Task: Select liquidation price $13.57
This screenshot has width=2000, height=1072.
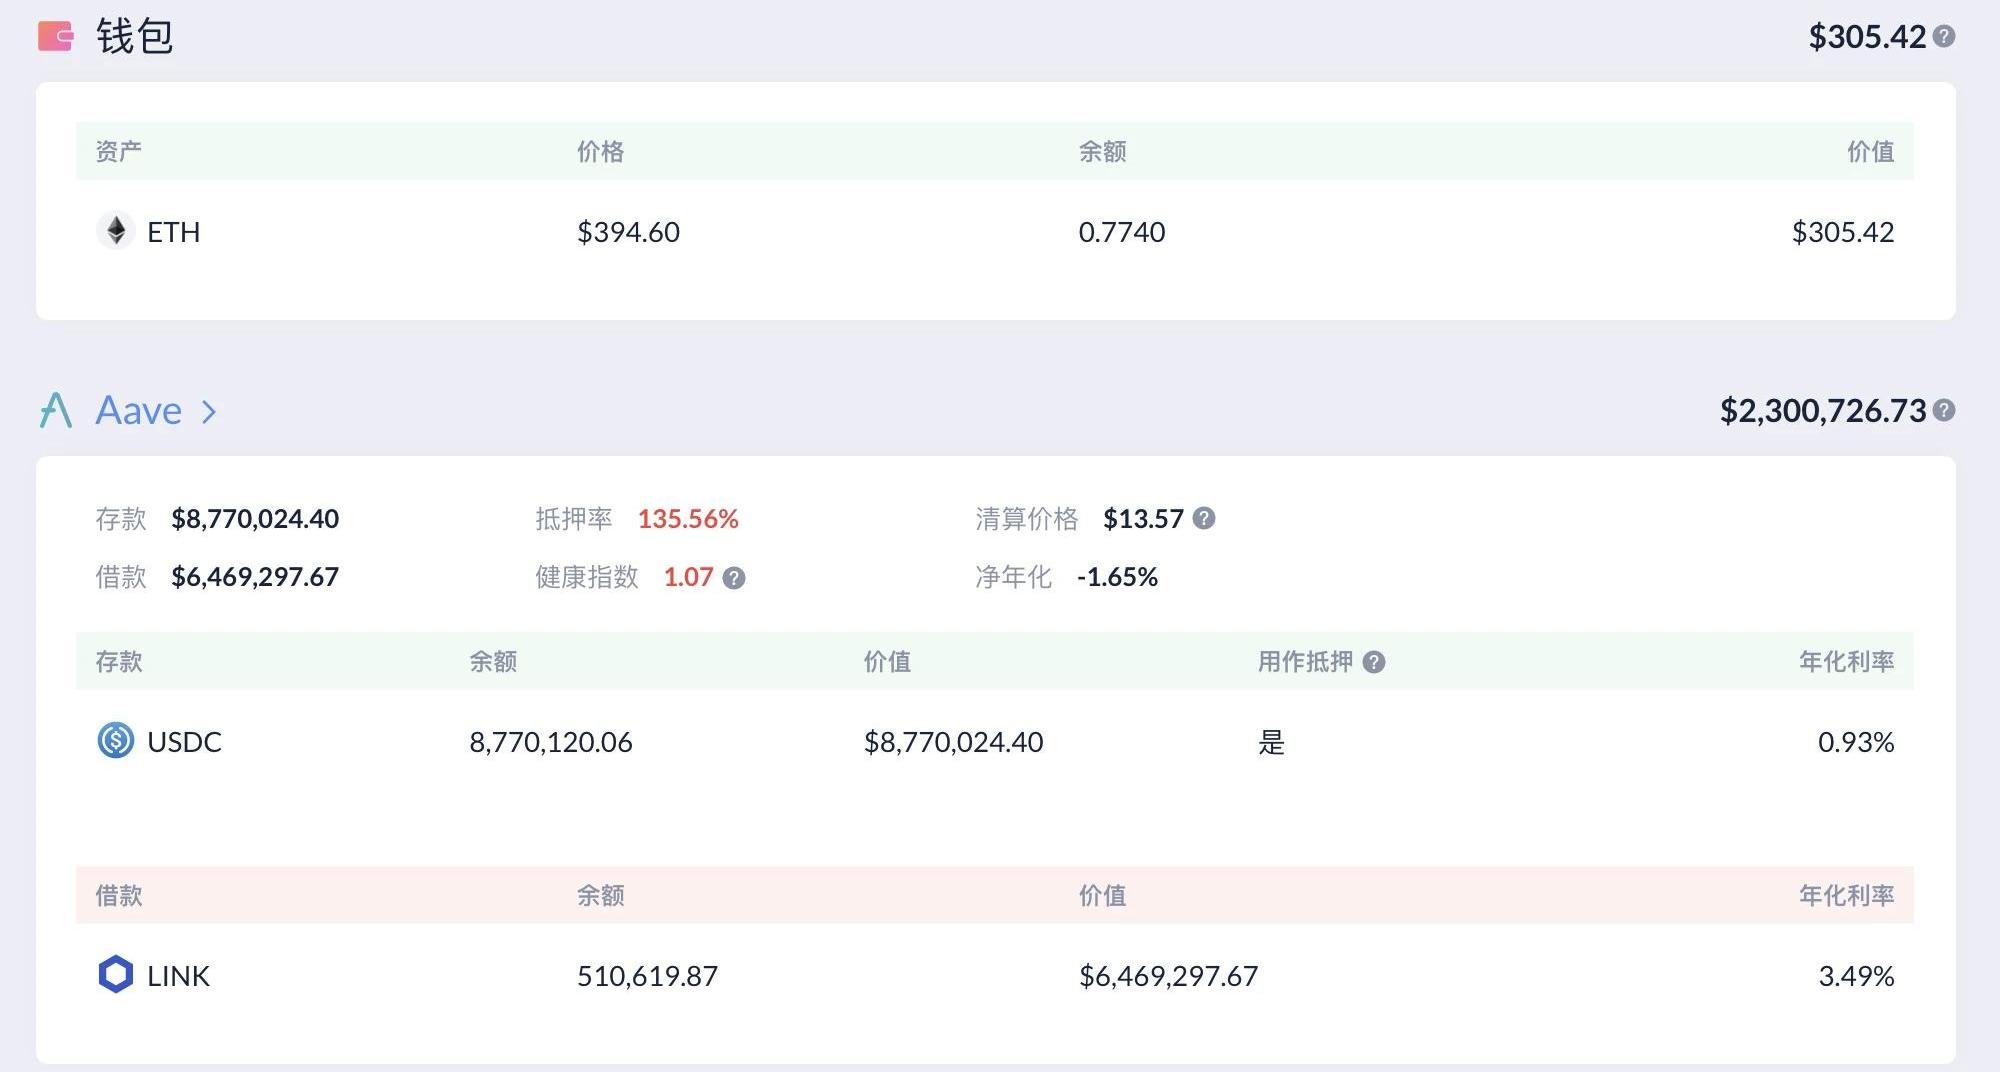Action: 1143,519
